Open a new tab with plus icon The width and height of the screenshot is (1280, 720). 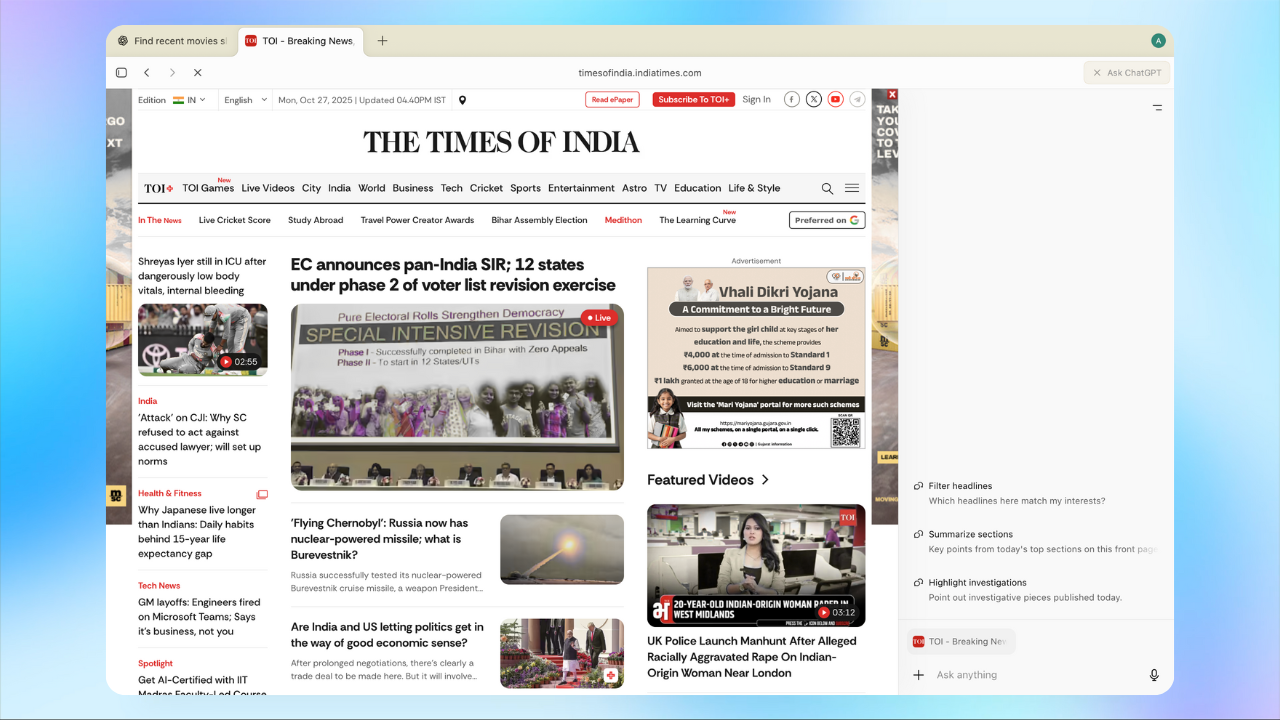pos(382,41)
